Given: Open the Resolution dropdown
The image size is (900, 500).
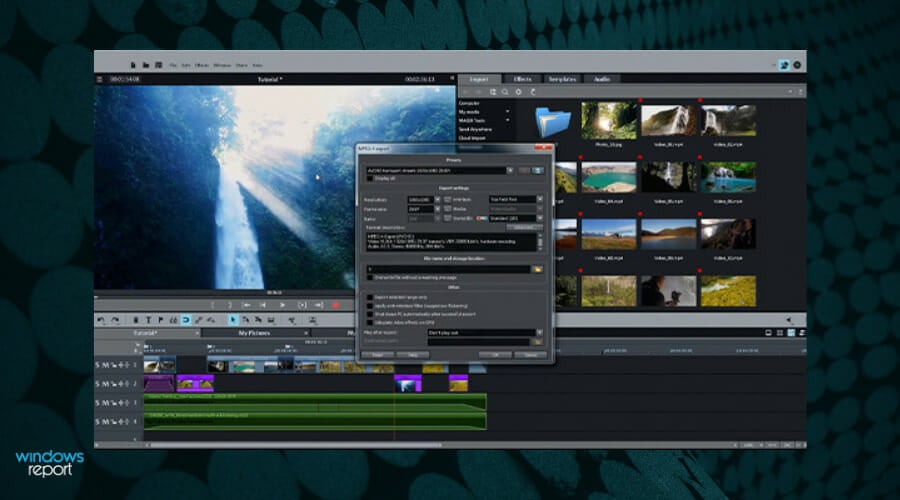Looking at the screenshot, I should coord(437,200).
